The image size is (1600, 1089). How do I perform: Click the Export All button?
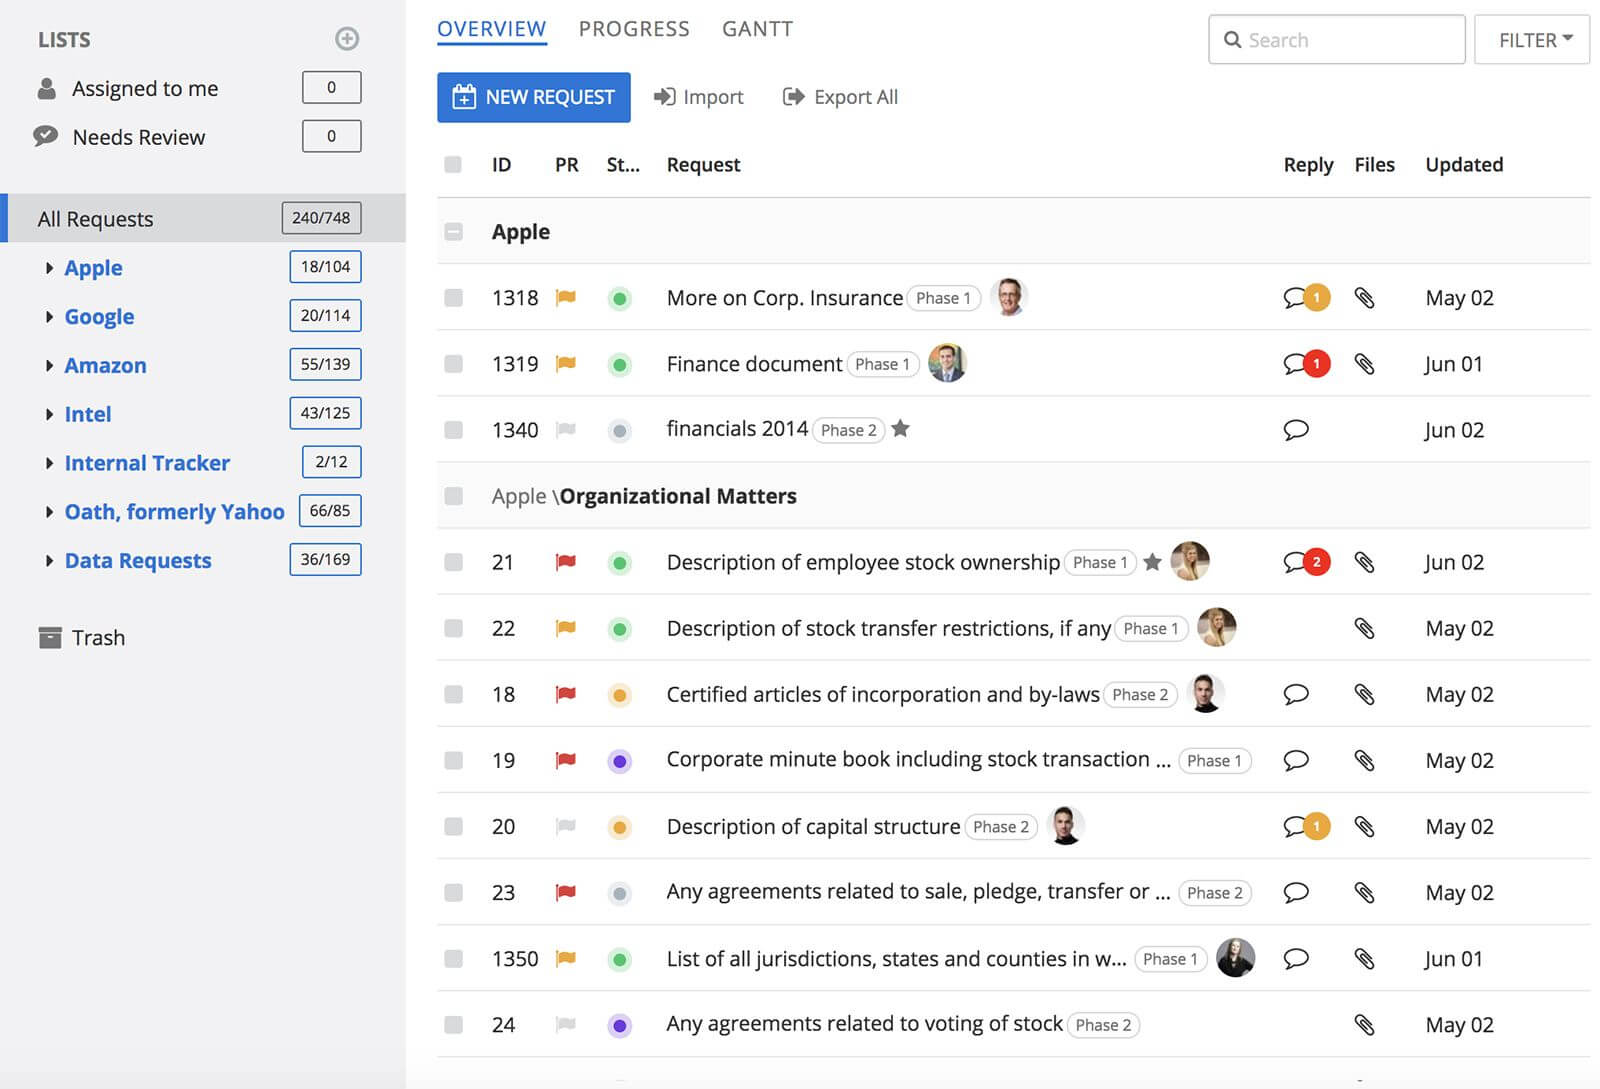pyautogui.click(x=840, y=97)
